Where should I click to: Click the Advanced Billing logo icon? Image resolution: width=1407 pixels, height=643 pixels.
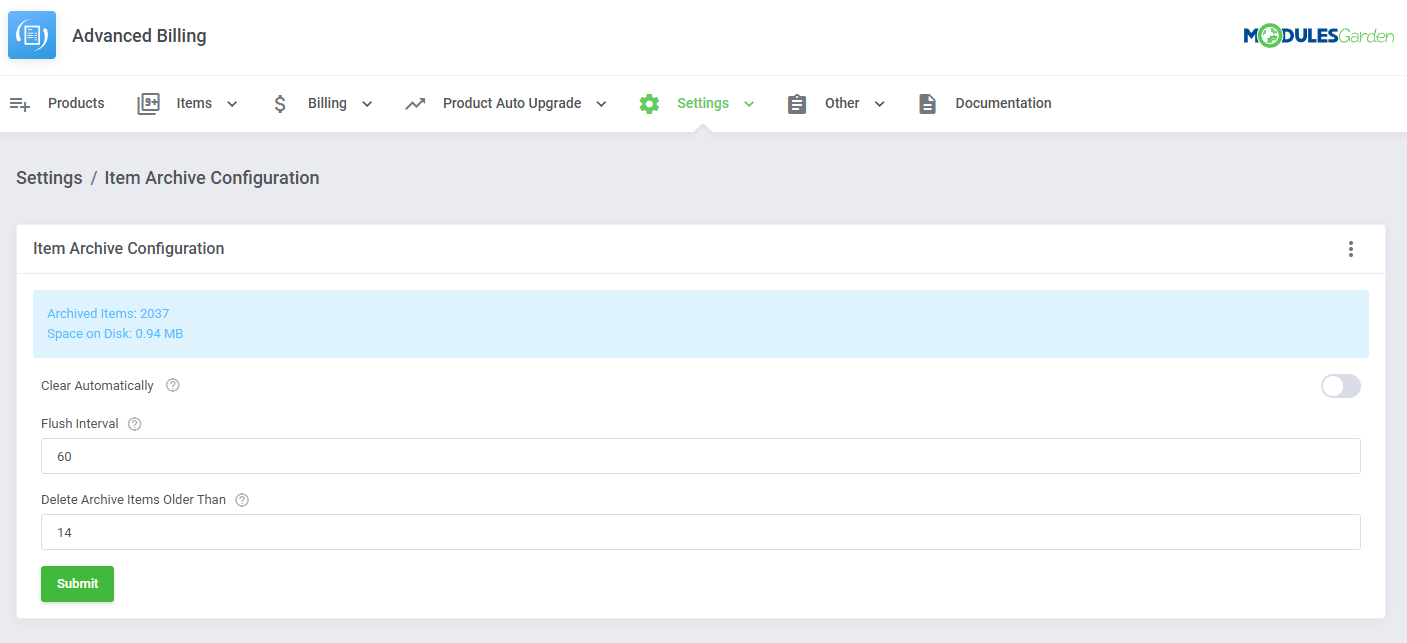click(32, 35)
